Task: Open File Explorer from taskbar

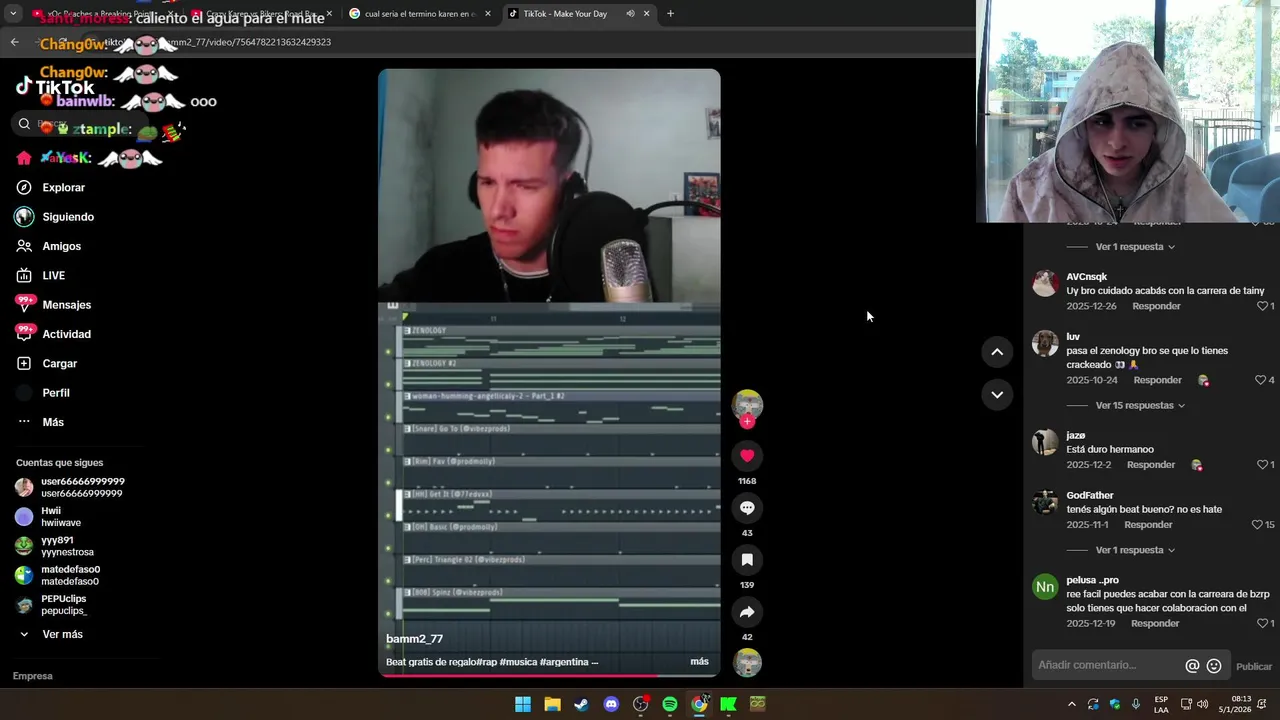Action: click(x=552, y=704)
